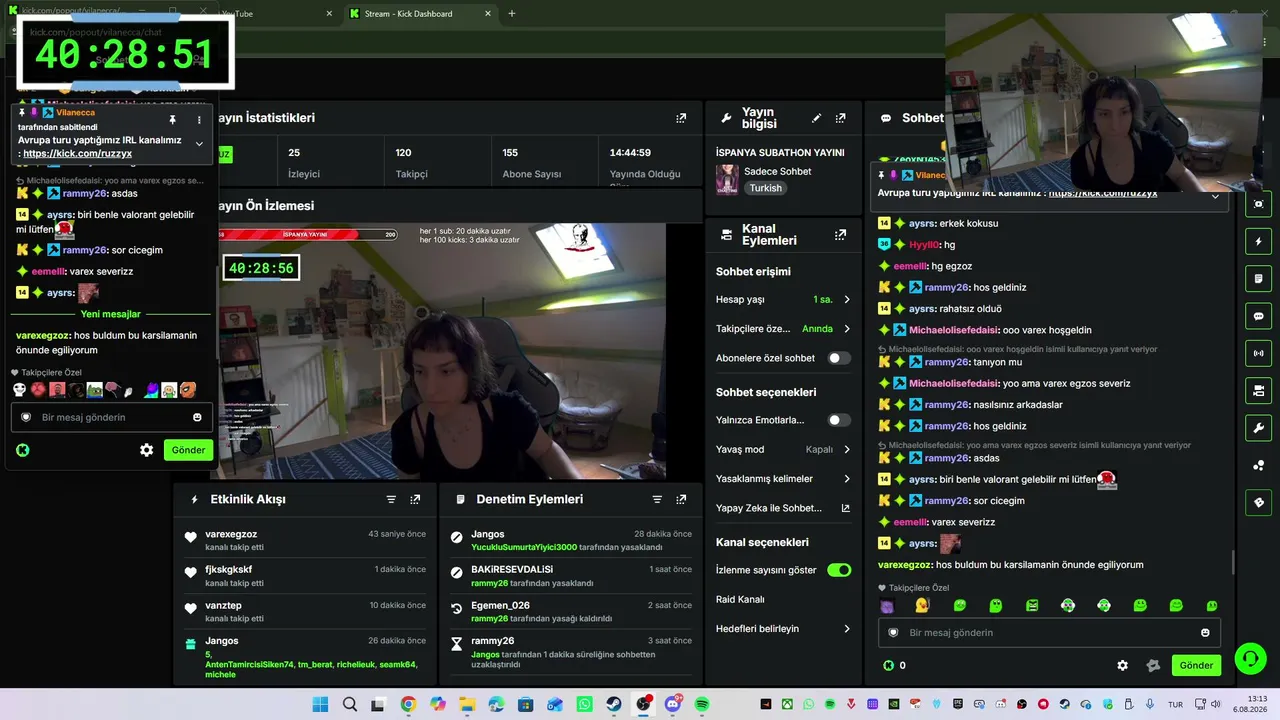Send message with dashboard Gönder button
Viewport: 1280px width, 720px height.
tap(1196, 665)
